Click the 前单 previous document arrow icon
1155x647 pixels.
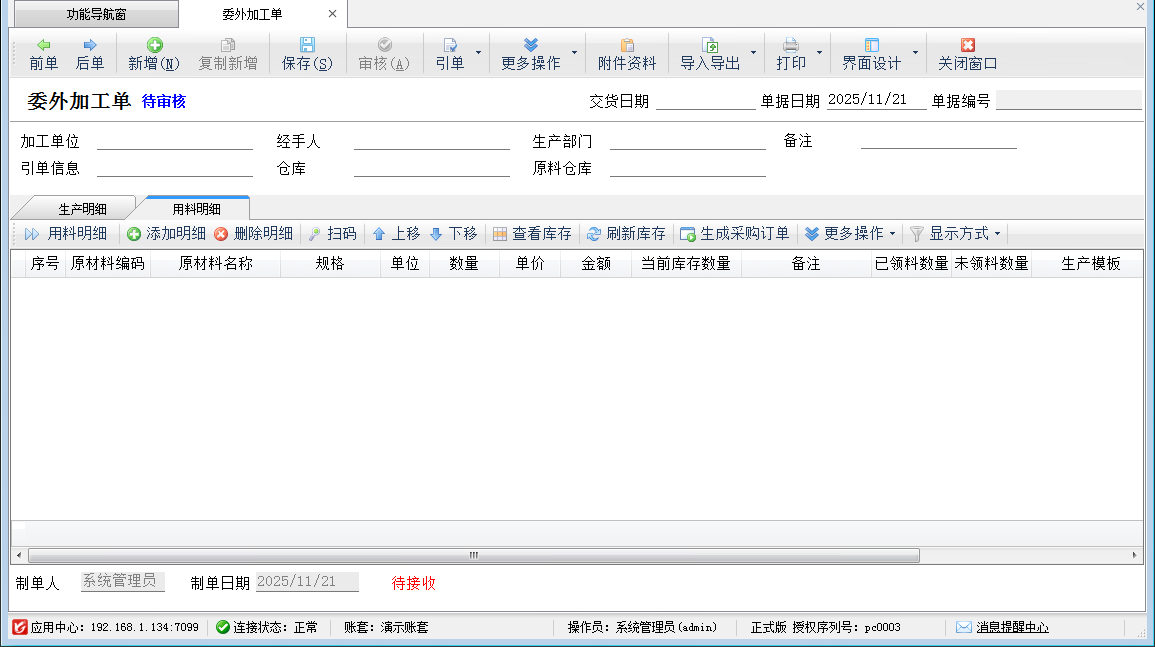click(x=43, y=45)
